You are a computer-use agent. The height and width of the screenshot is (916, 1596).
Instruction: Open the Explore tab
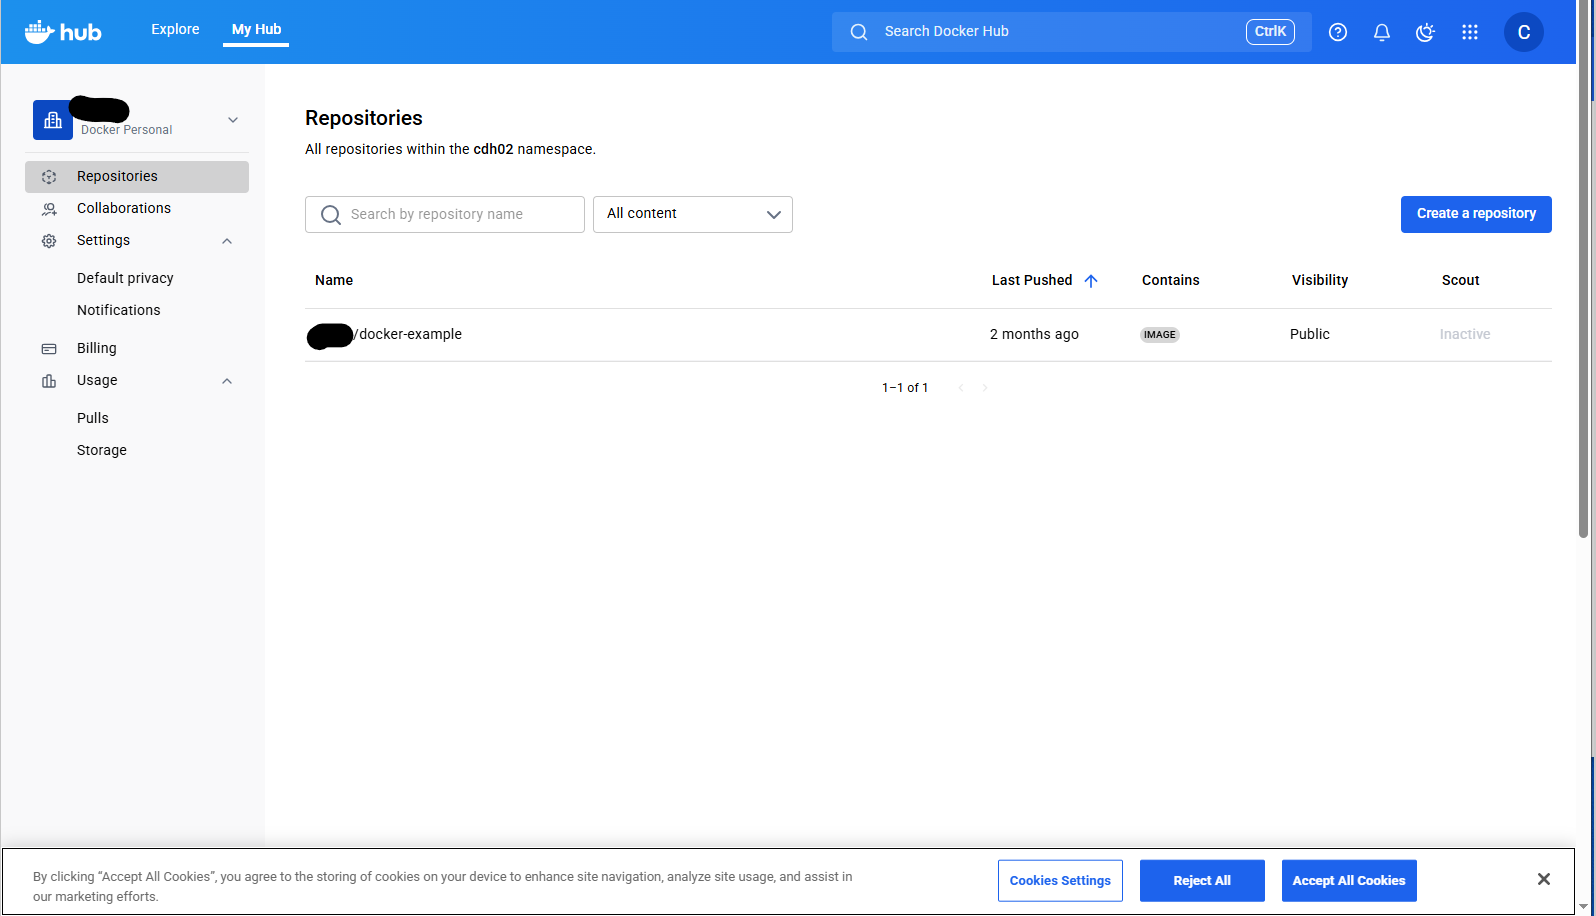(175, 29)
